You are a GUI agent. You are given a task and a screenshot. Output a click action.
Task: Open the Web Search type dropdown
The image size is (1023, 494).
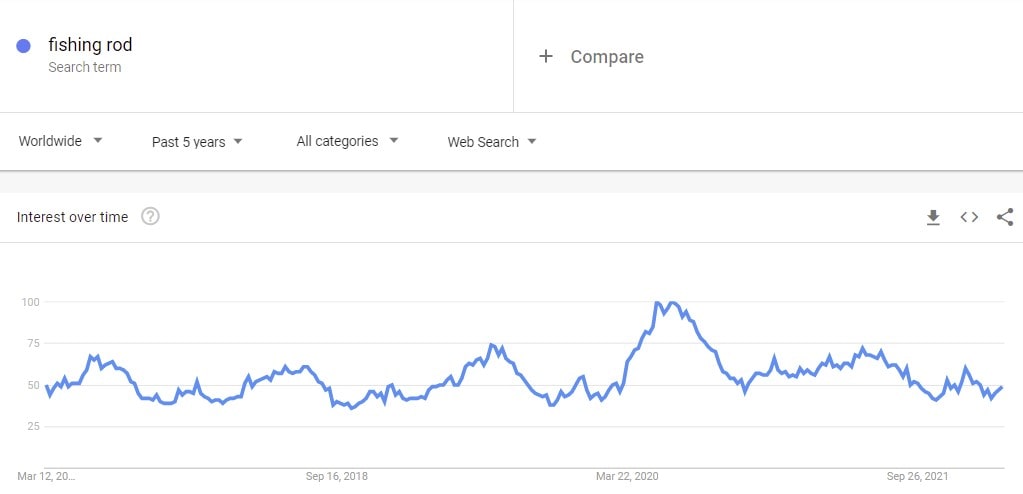click(x=492, y=142)
